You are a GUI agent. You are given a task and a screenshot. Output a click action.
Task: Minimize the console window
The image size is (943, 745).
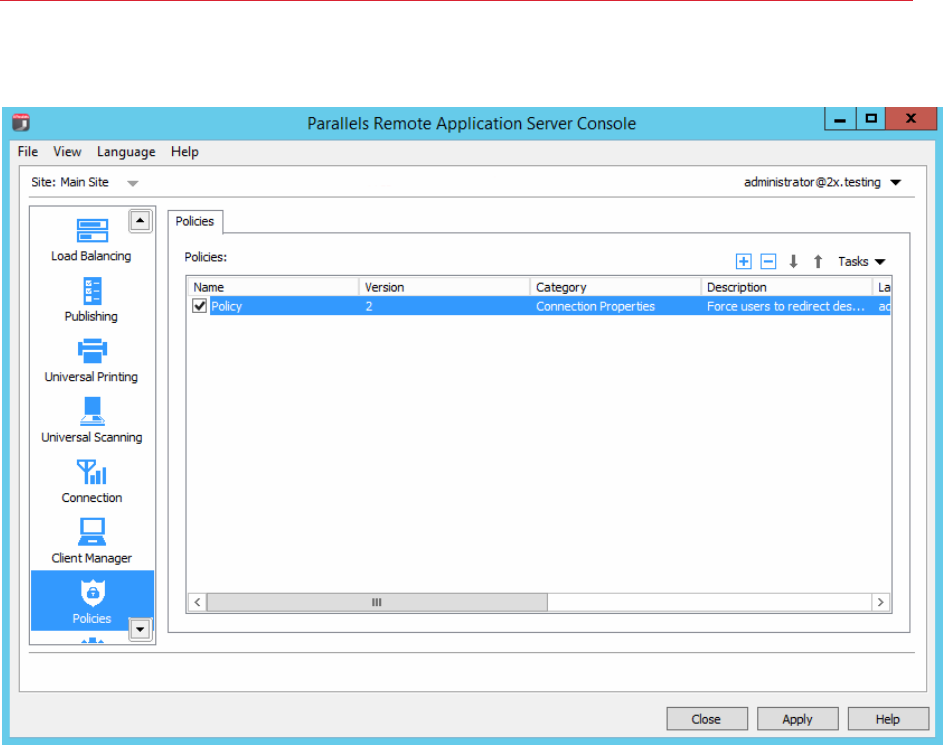coord(840,119)
